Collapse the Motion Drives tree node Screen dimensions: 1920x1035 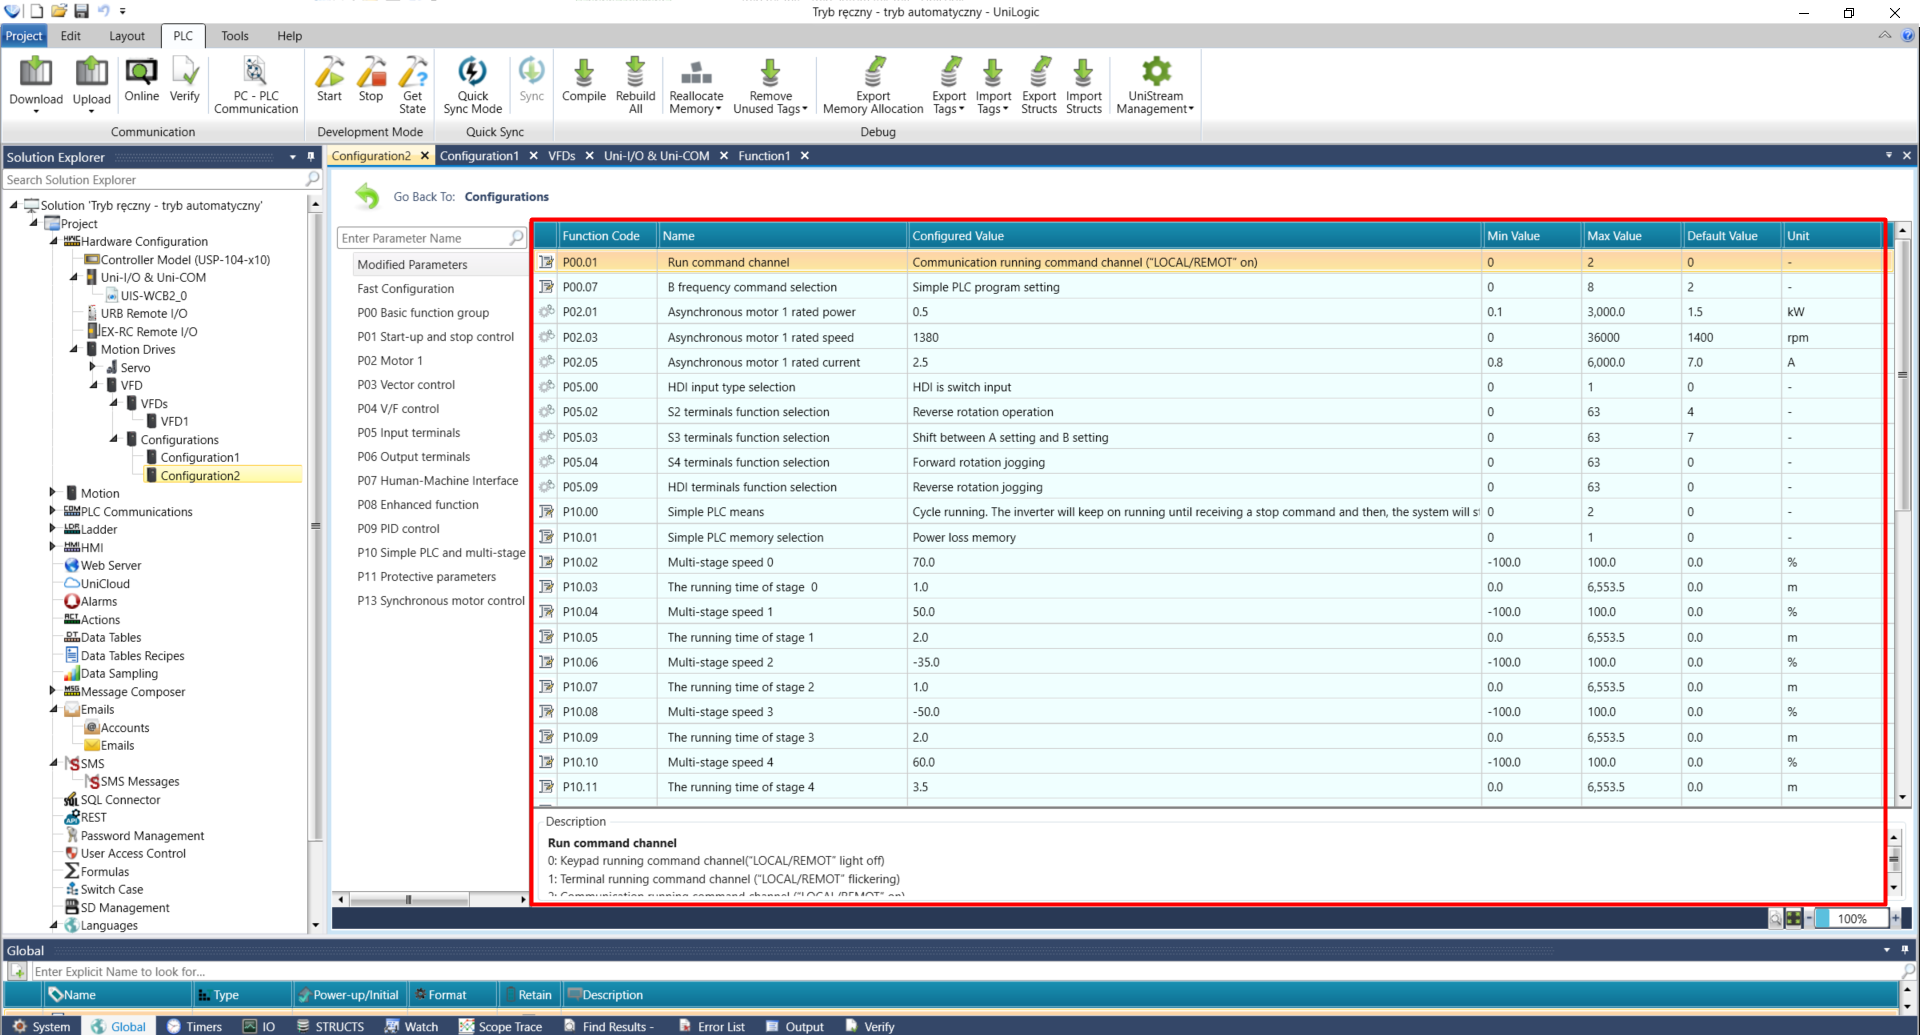pos(74,349)
